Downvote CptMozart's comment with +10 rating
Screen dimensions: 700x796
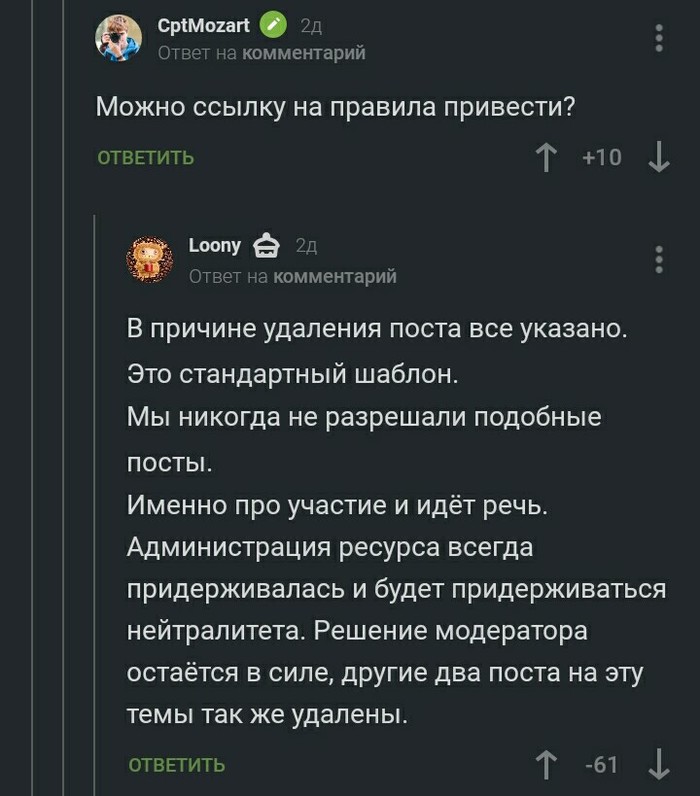point(659,158)
